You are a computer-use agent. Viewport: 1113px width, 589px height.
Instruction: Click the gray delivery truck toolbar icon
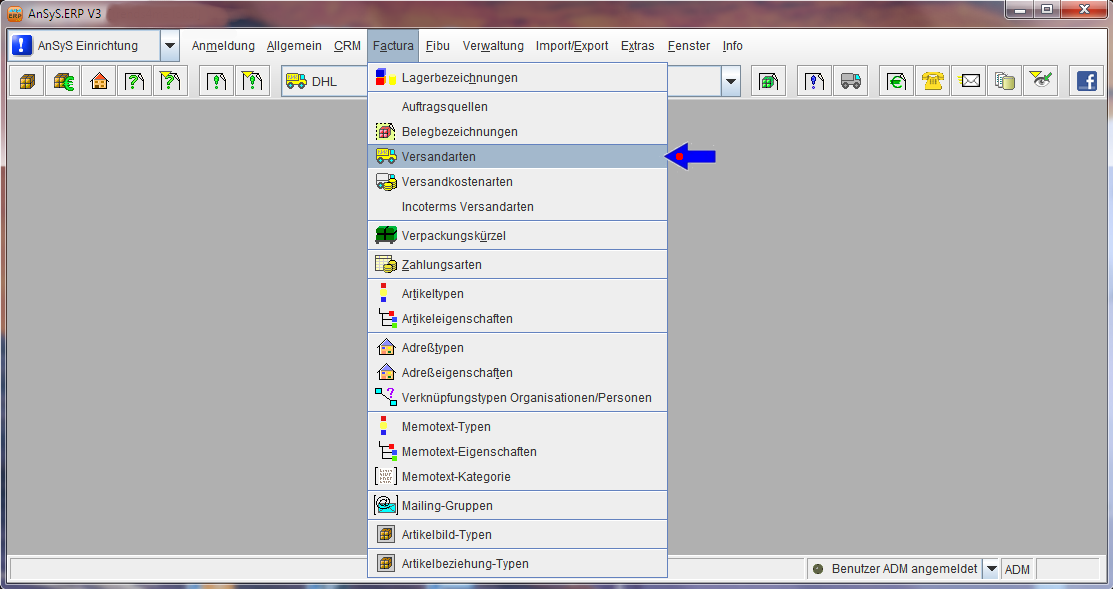[850, 81]
